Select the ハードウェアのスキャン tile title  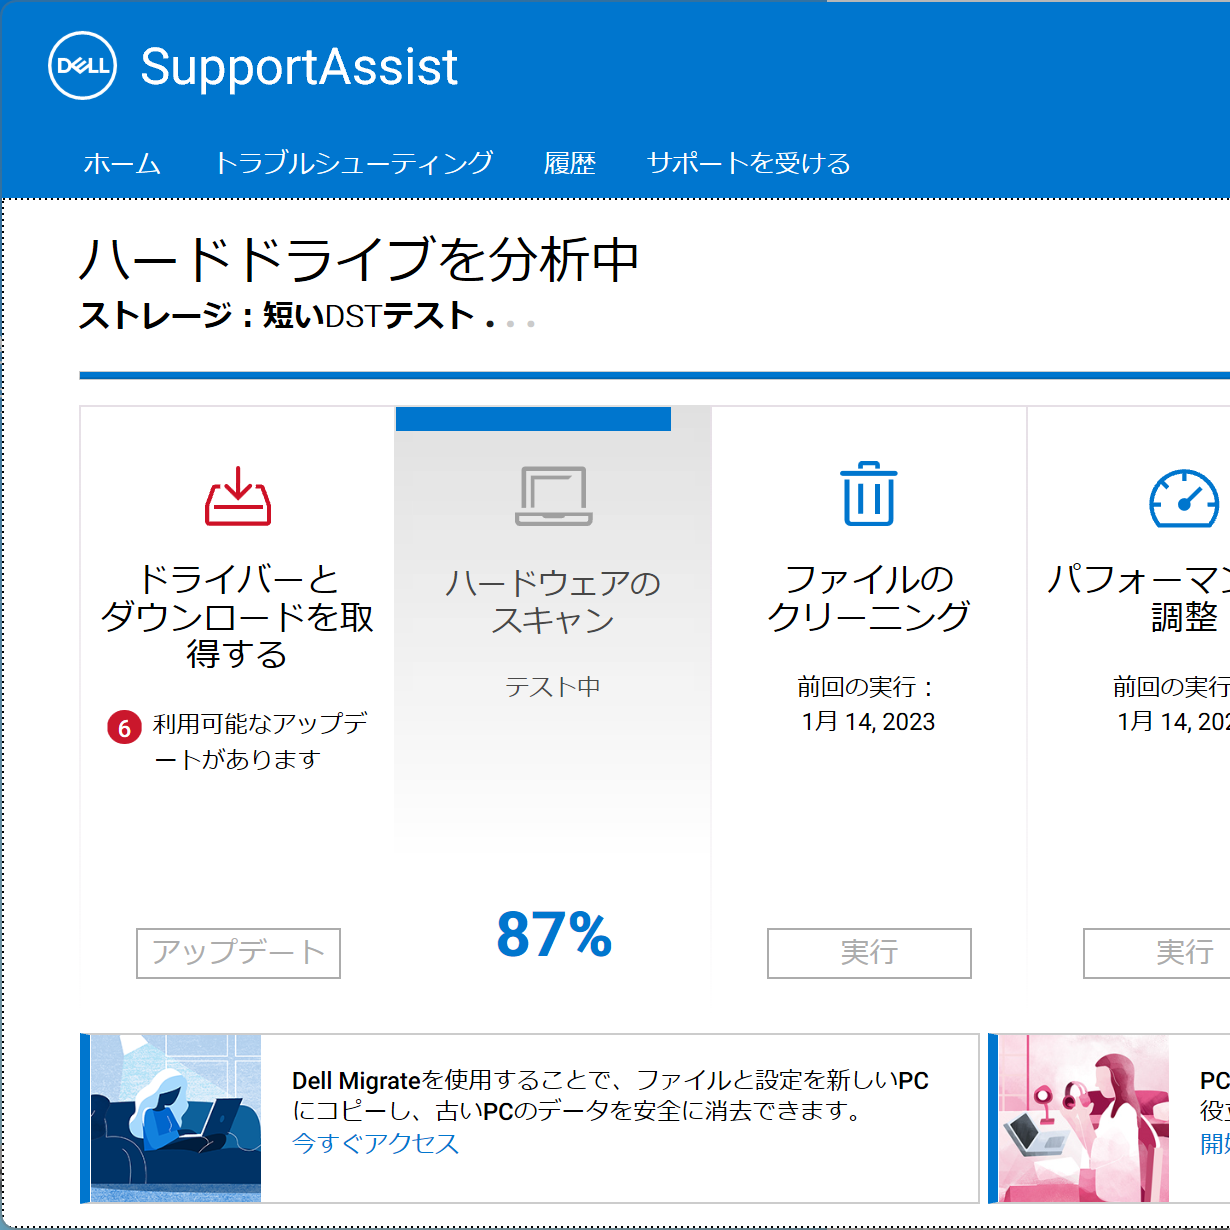[x=553, y=601]
